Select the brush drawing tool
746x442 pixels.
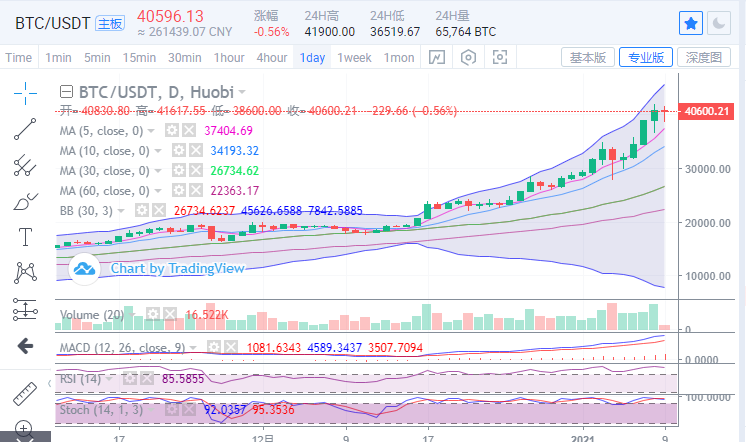pyautogui.click(x=25, y=201)
